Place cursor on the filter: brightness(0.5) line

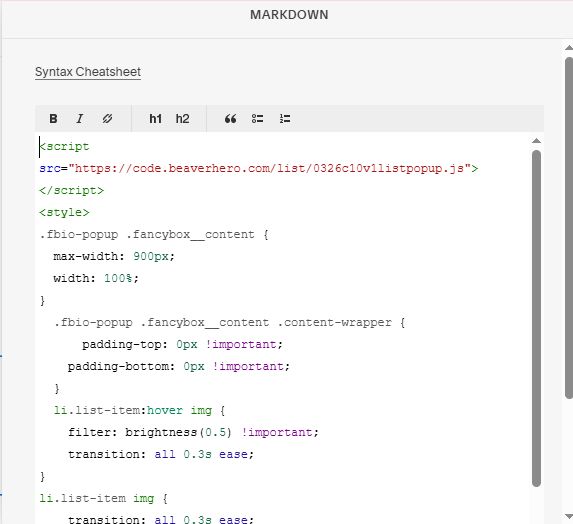pyautogui.click(x=193, y=432)
